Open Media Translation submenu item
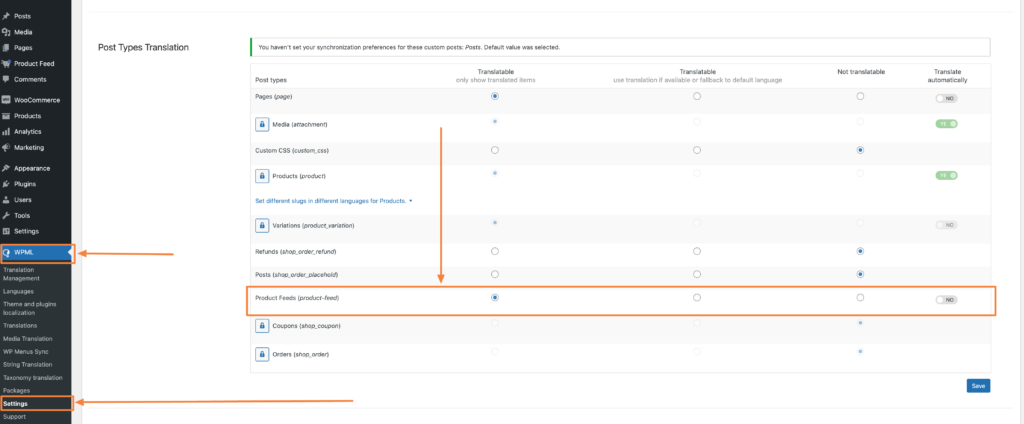 (27, 338)
